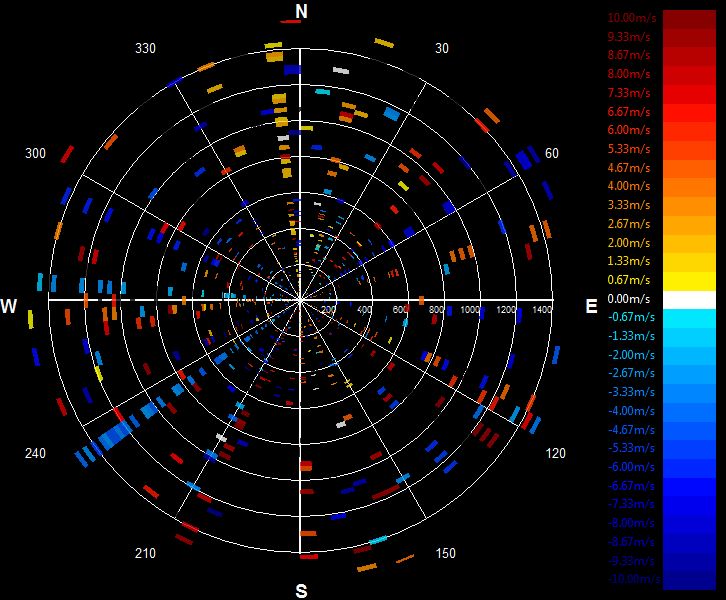Click the 0.67m/s legend label
This screenshot has height=600, width=726.
(x=629, y=280)
